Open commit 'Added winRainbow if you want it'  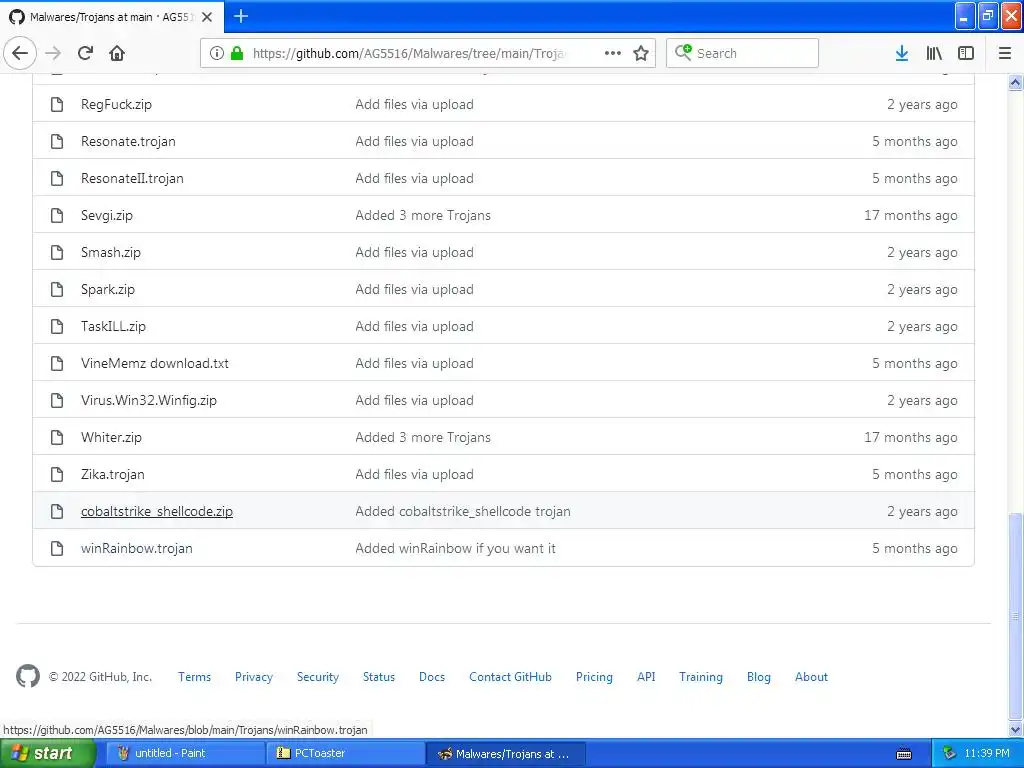click(455, 549)
